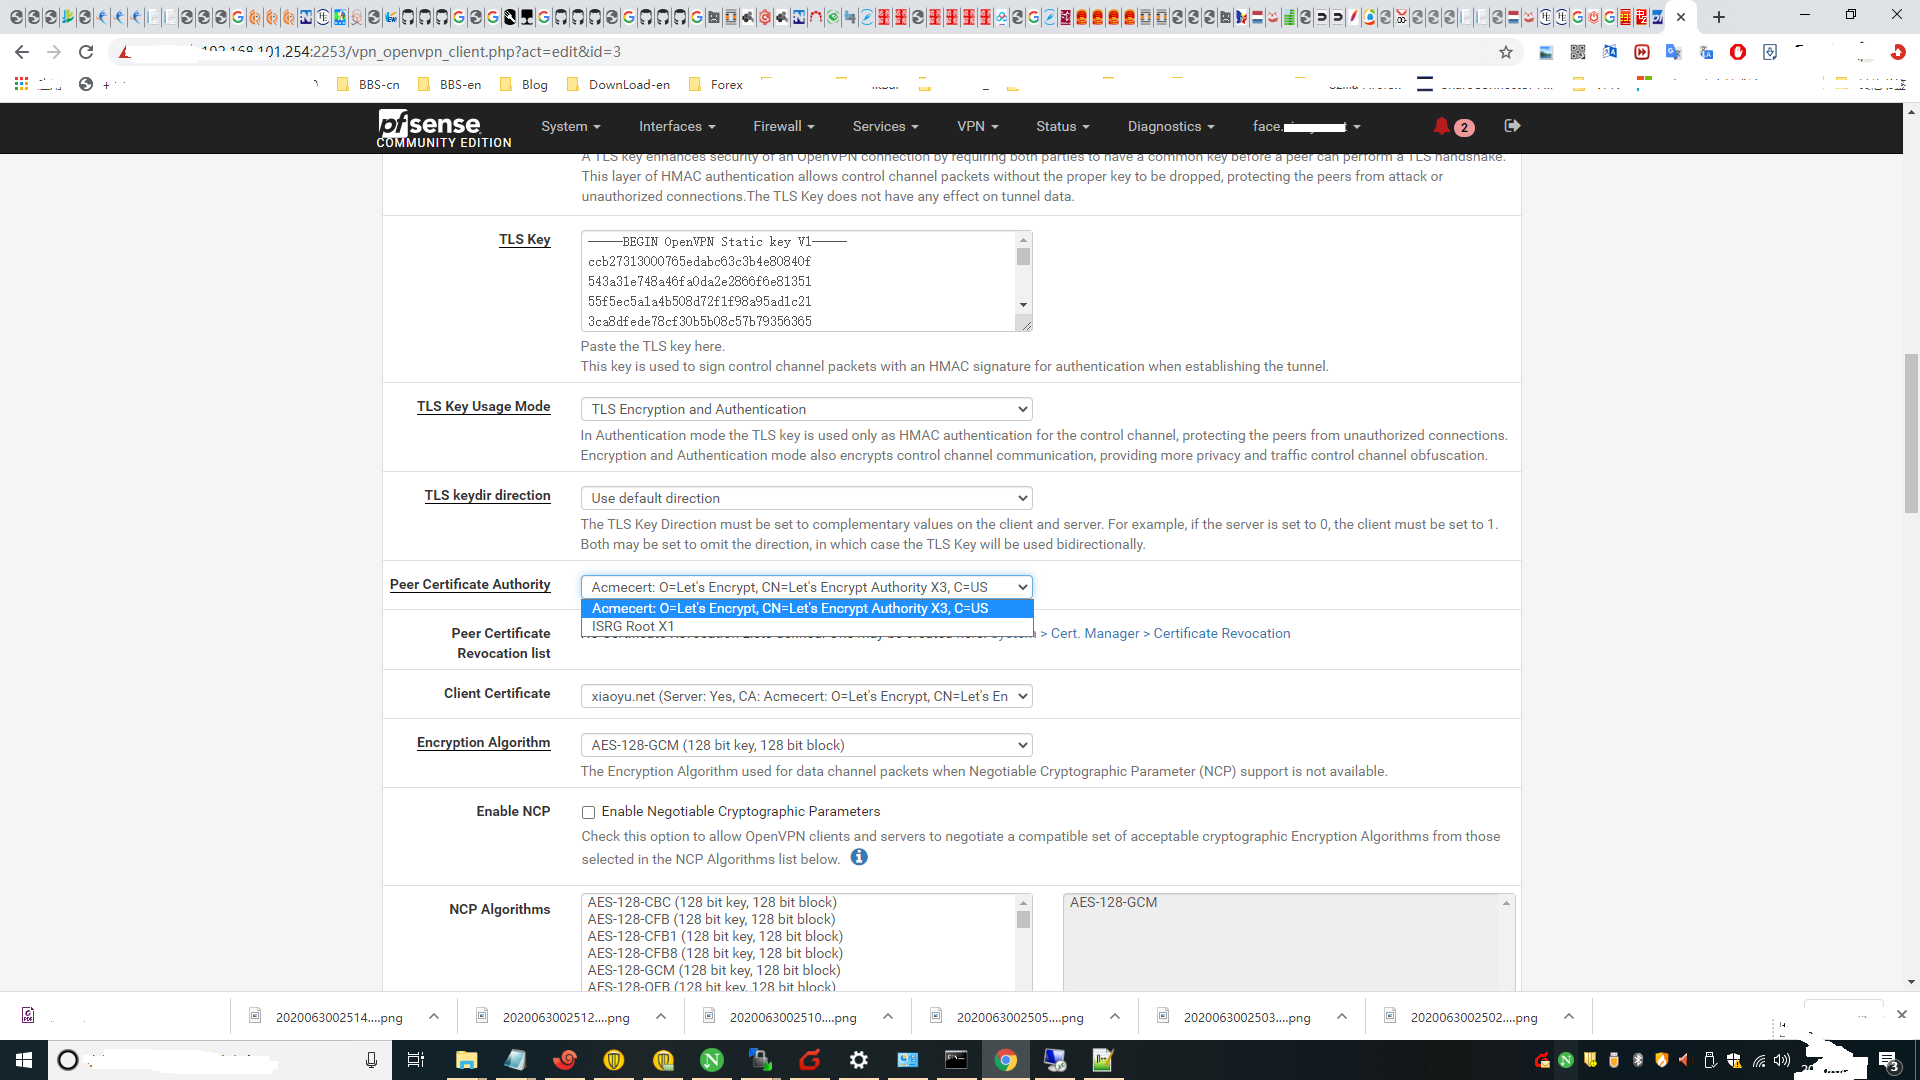This screenshot has width=1920, height=1080.
Task: Select AES-128-CBC in NCP Algorithms list
Action: 712,902
